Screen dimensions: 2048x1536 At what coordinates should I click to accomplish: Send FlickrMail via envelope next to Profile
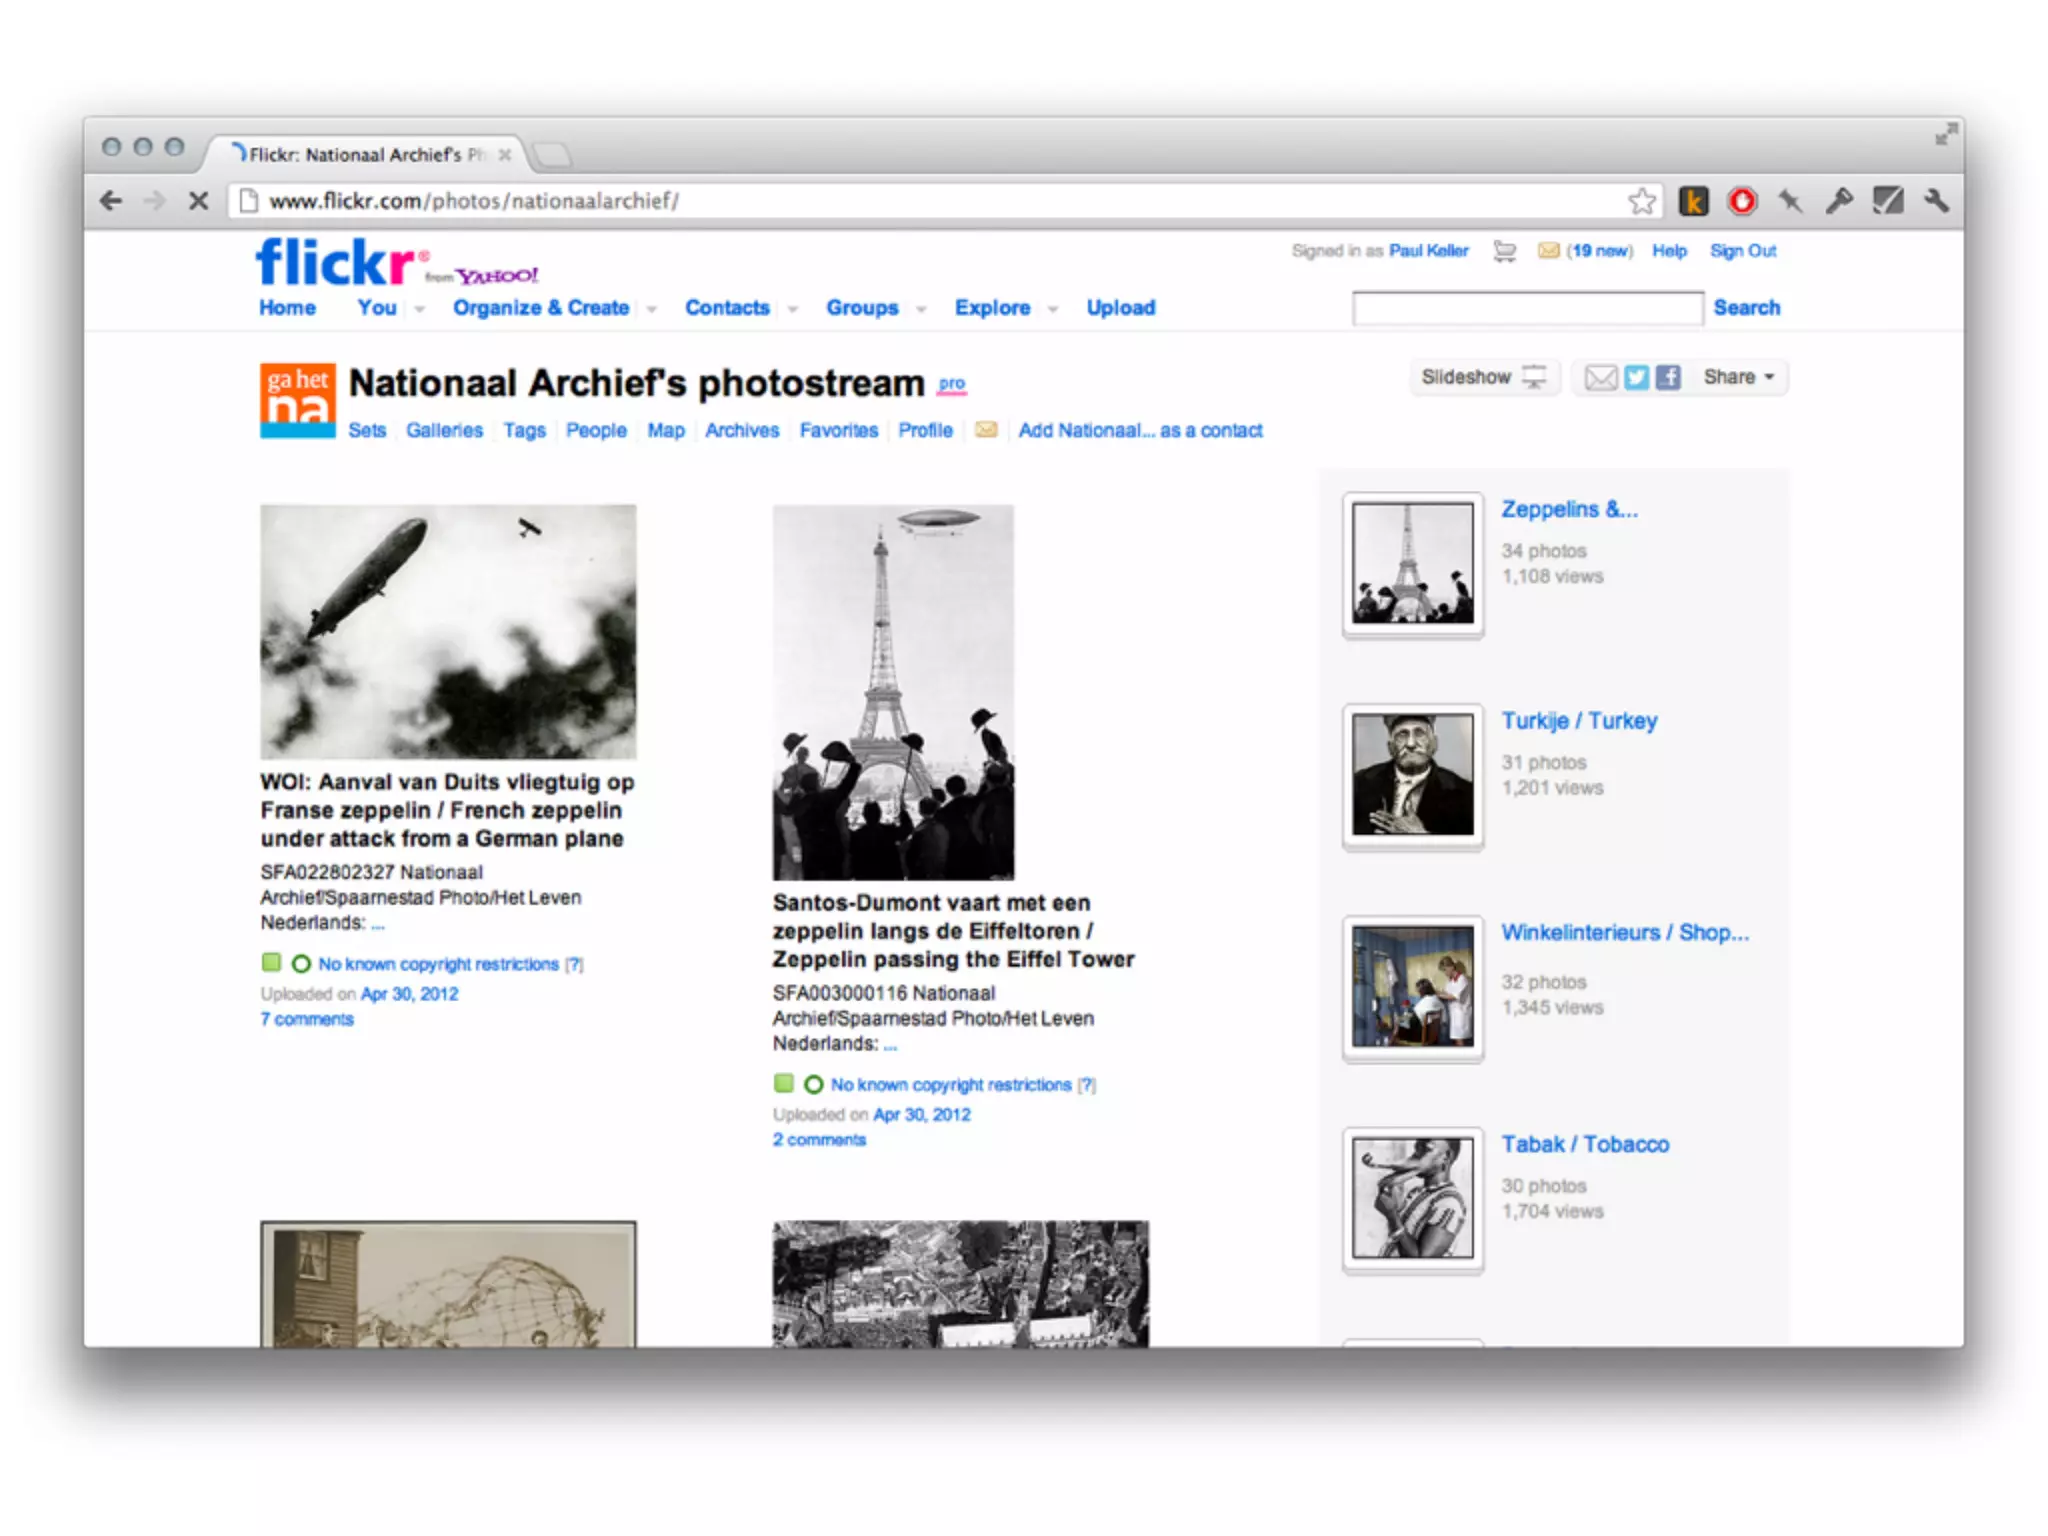pyautogui.click(x=986, y=430)
